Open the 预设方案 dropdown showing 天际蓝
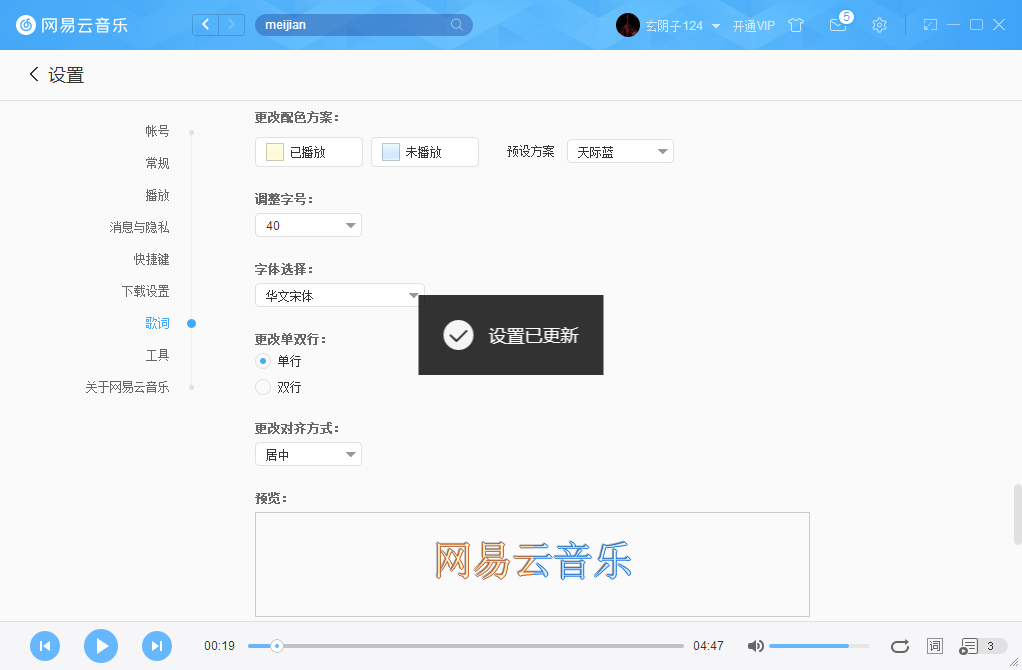 [x=620, y=150]
